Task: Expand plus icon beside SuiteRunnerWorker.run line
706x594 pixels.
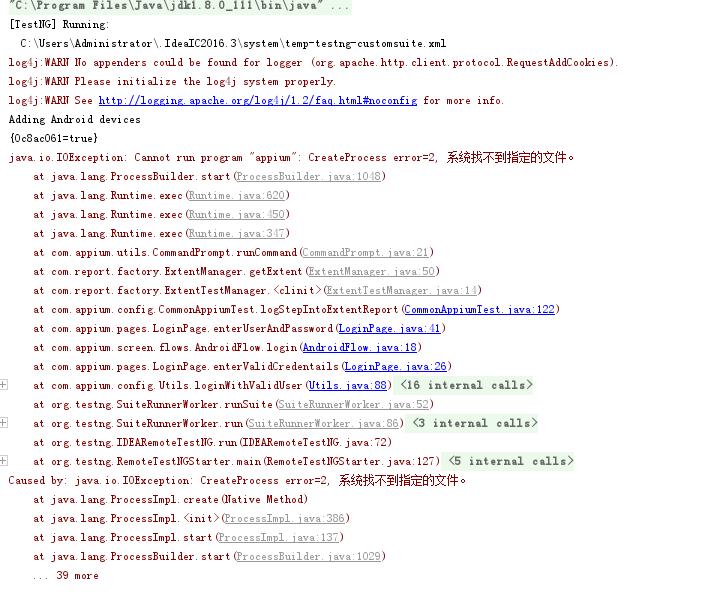Action: (x=4, y=422)
